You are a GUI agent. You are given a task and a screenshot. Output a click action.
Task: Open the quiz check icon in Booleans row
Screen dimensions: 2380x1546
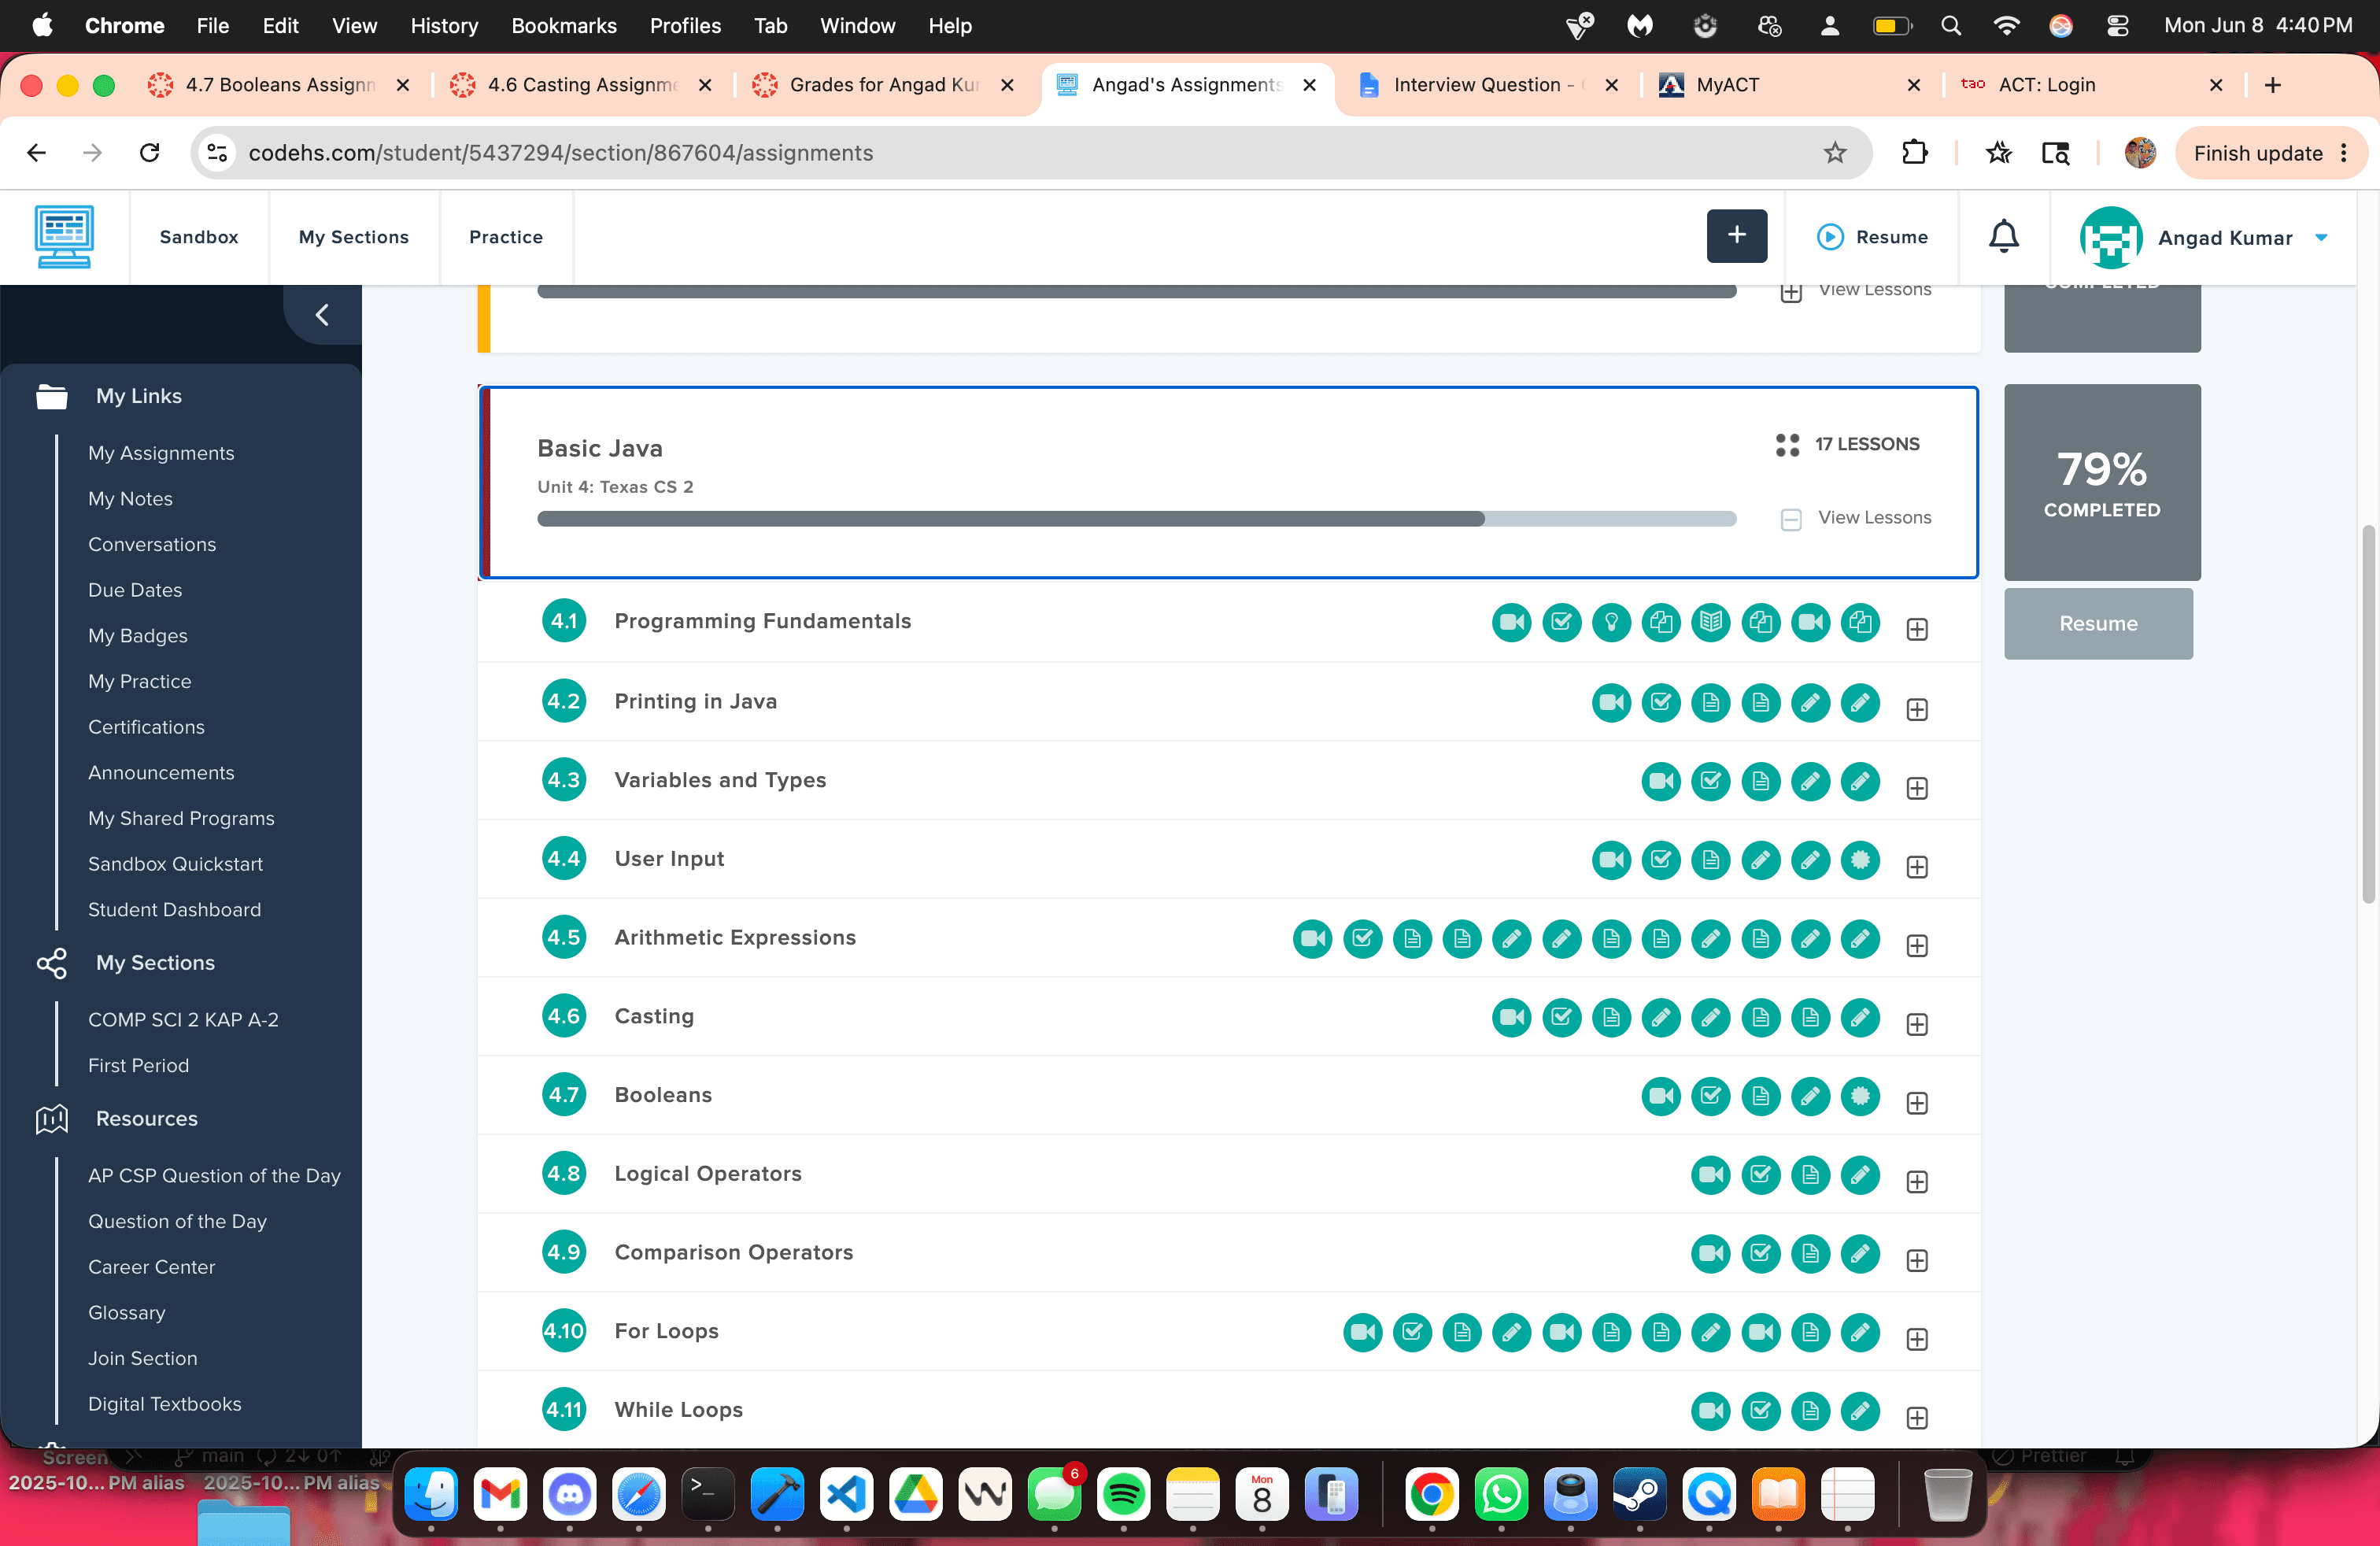(1711, 1096)
